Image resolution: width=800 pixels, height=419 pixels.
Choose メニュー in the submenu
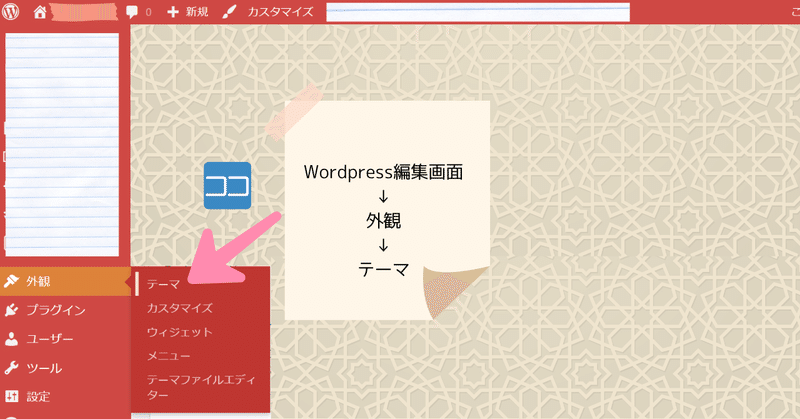click(x=168, y=356)
